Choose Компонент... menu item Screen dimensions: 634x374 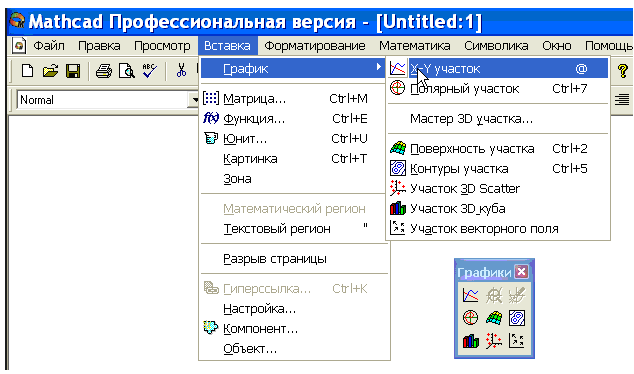pyautogui.click(x=294, y=329)
